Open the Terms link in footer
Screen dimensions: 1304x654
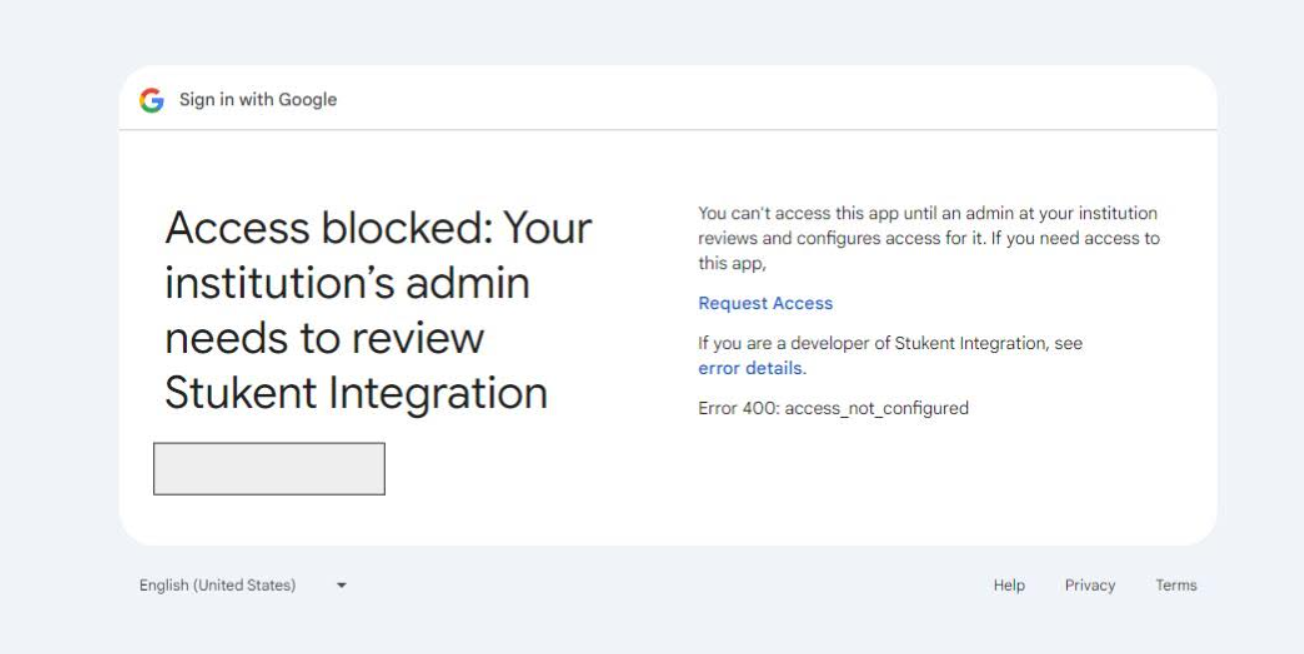[x=1176, y=585]
